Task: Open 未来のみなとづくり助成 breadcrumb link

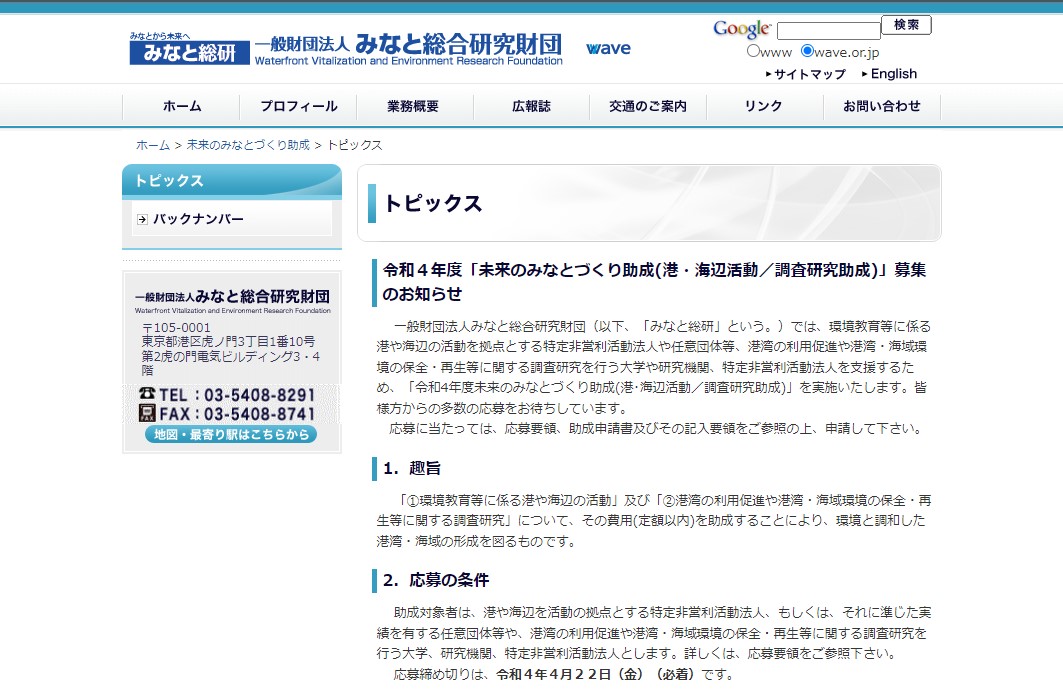Action: point(248,145)
